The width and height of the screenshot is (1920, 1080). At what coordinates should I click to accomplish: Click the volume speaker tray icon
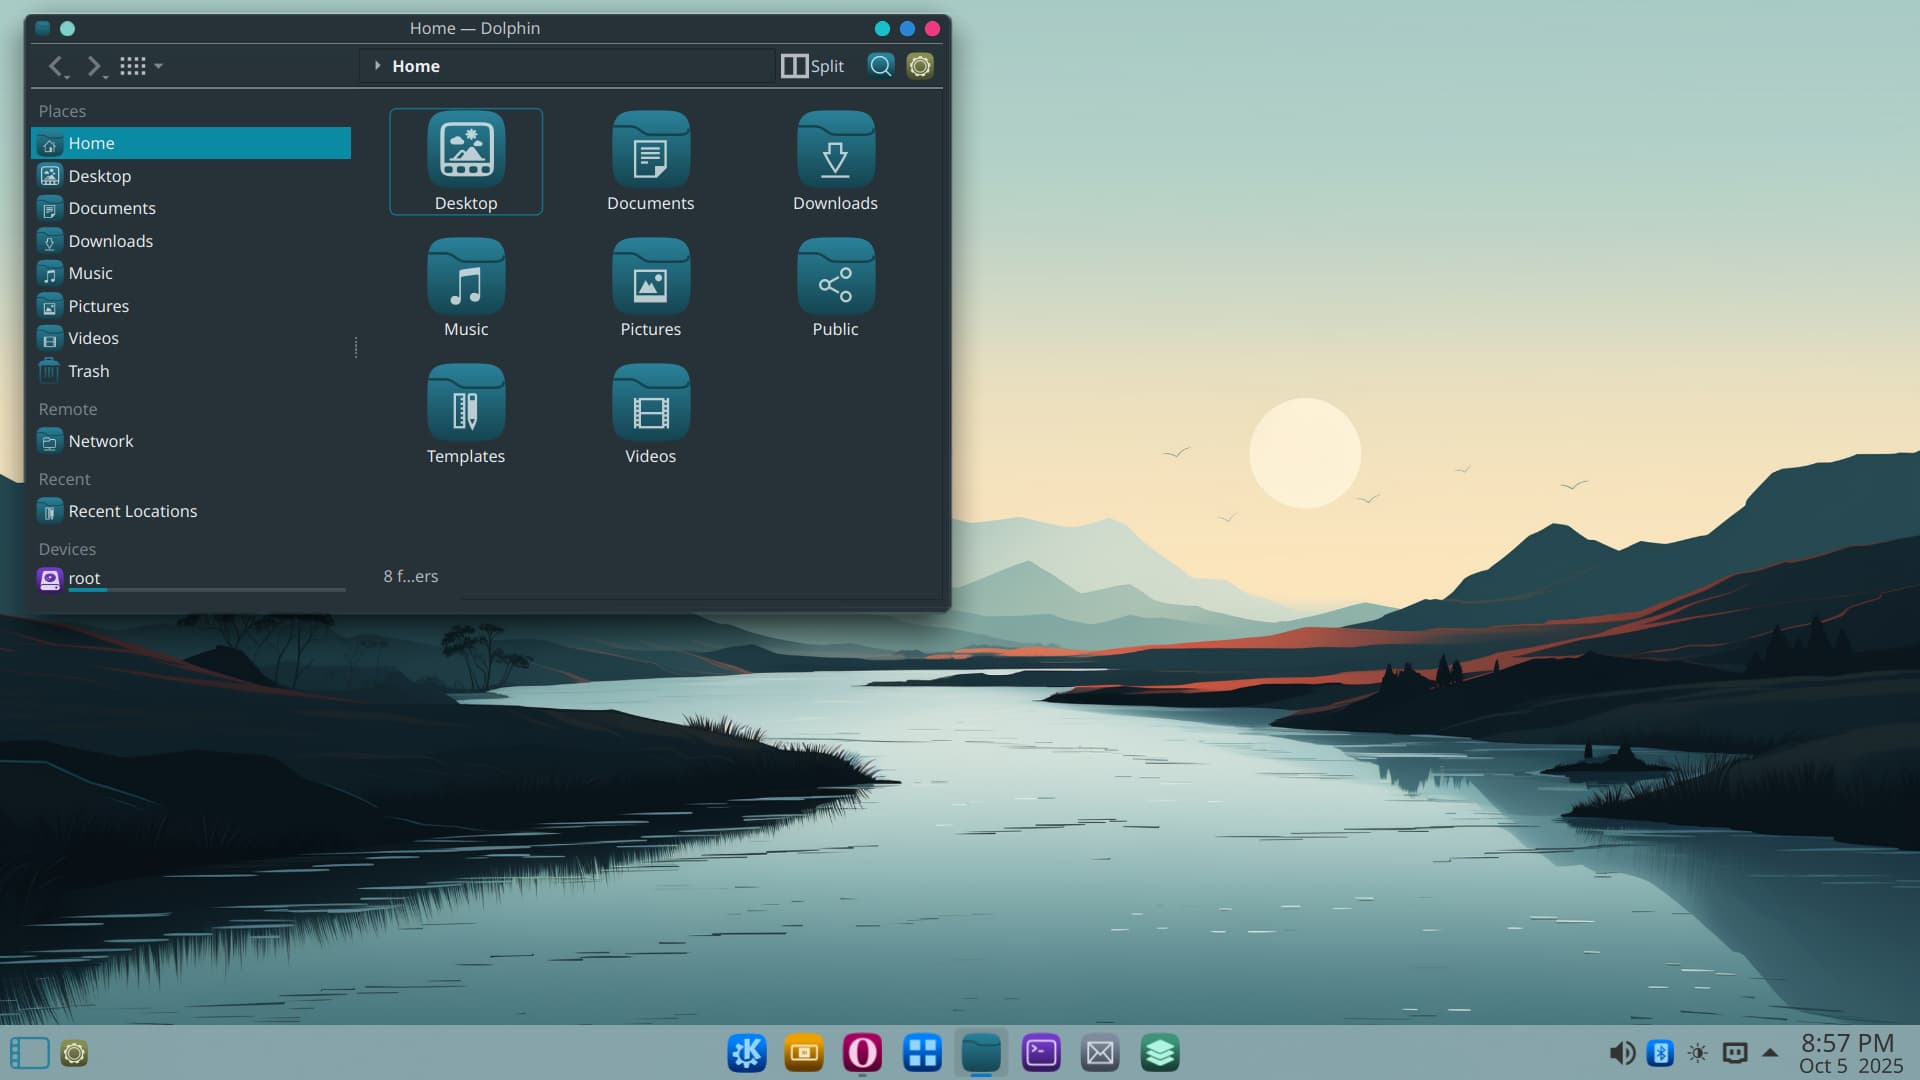(1621, 1053)
